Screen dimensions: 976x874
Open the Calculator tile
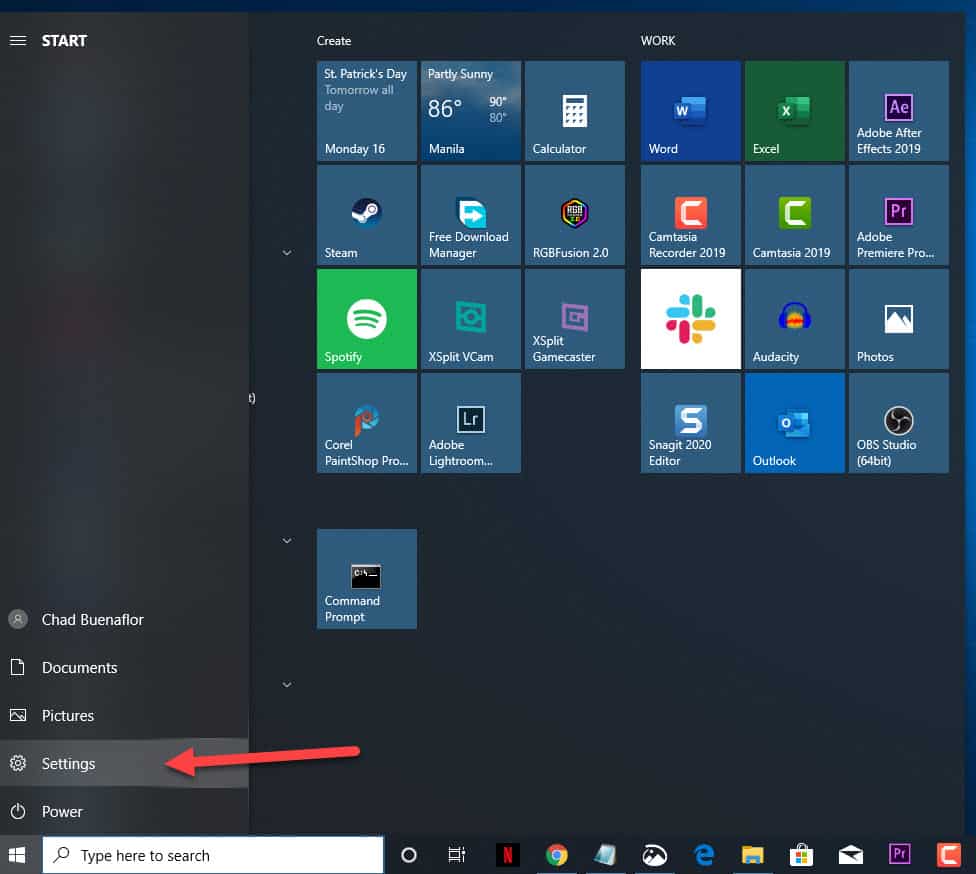[575, 111]
